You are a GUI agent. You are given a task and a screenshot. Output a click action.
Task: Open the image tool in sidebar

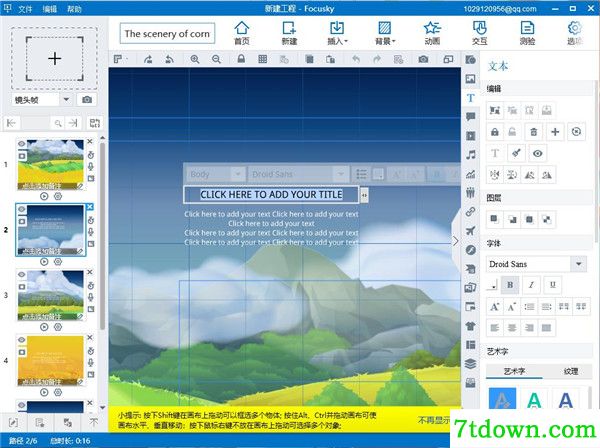pyautogui.click(x=471, y=79)
